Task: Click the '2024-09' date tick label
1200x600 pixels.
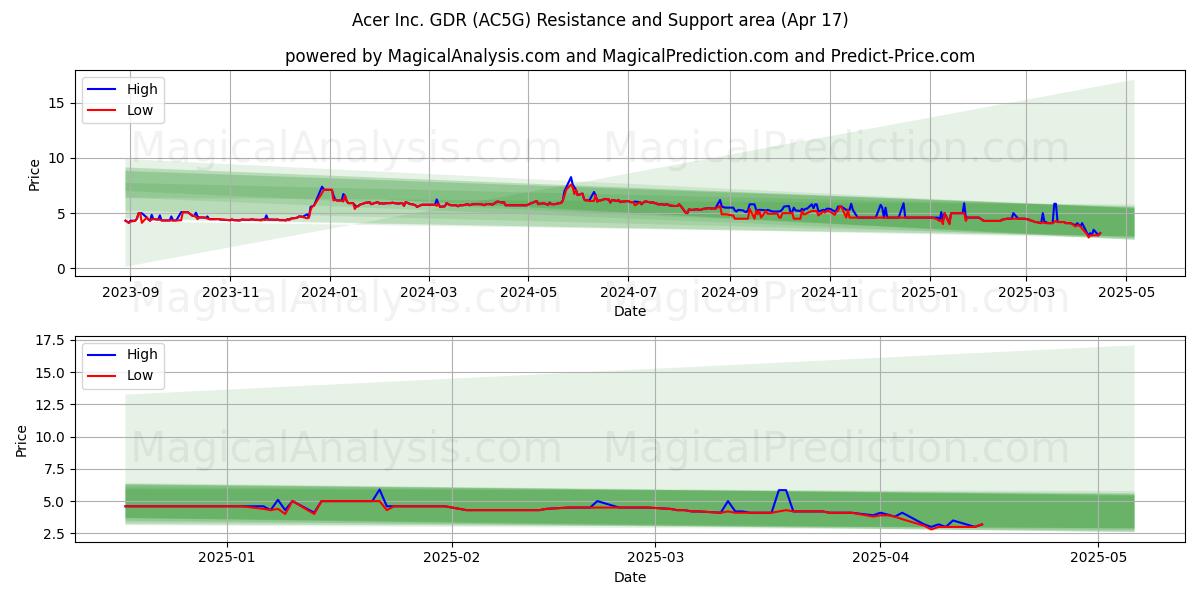Action: 729,291
